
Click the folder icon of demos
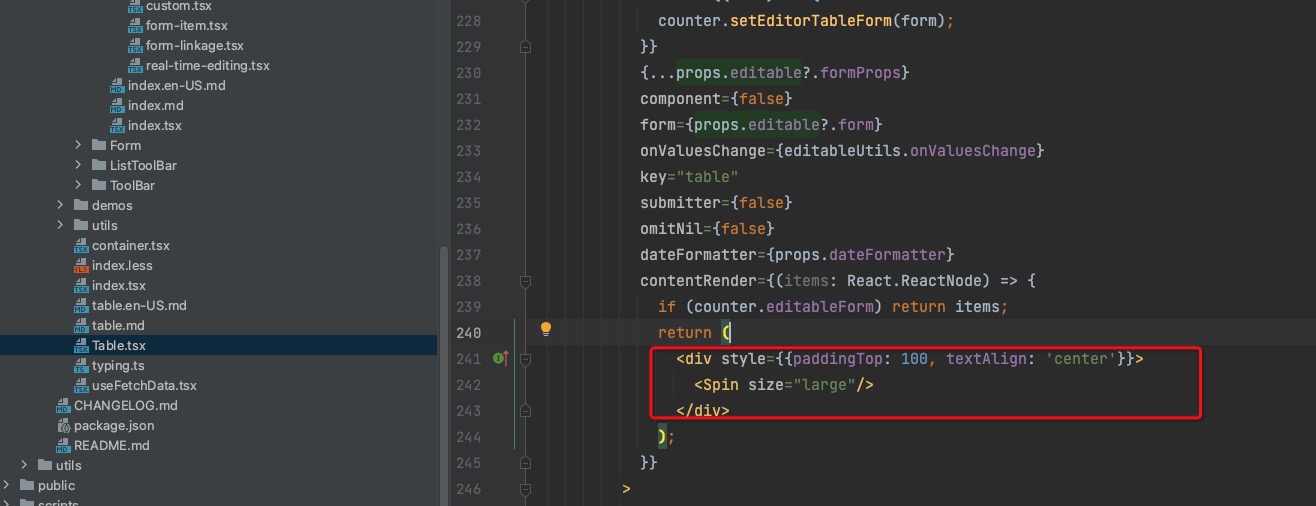click(81, 205)
